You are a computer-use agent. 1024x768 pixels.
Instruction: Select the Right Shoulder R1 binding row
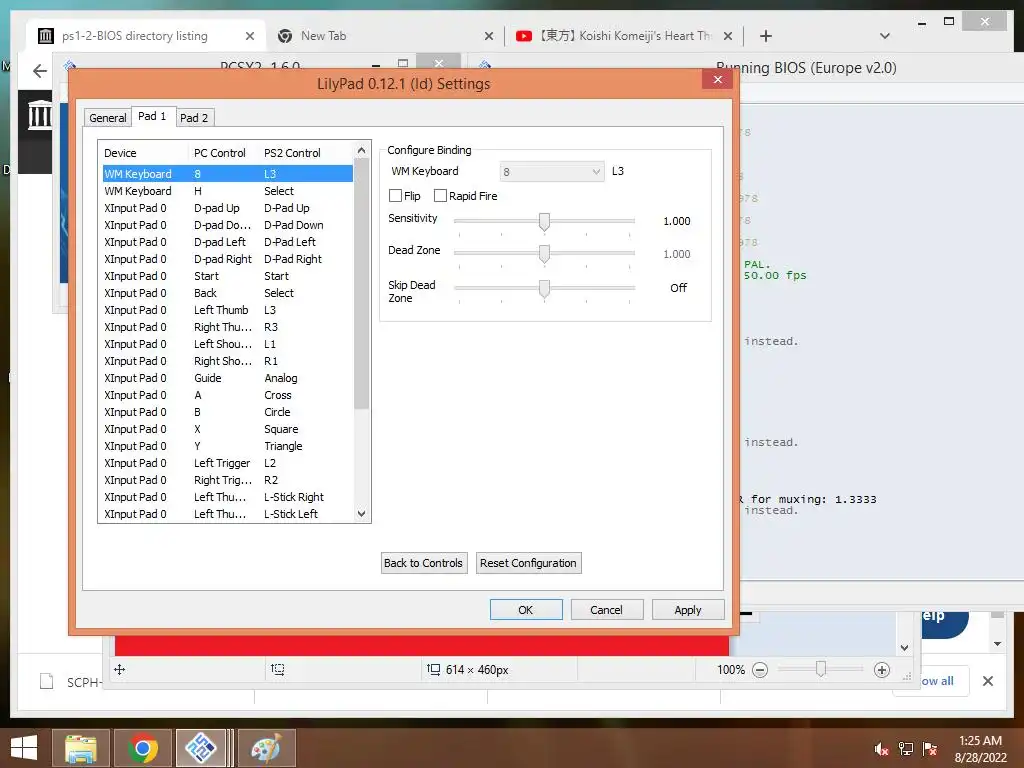[227, 360]
